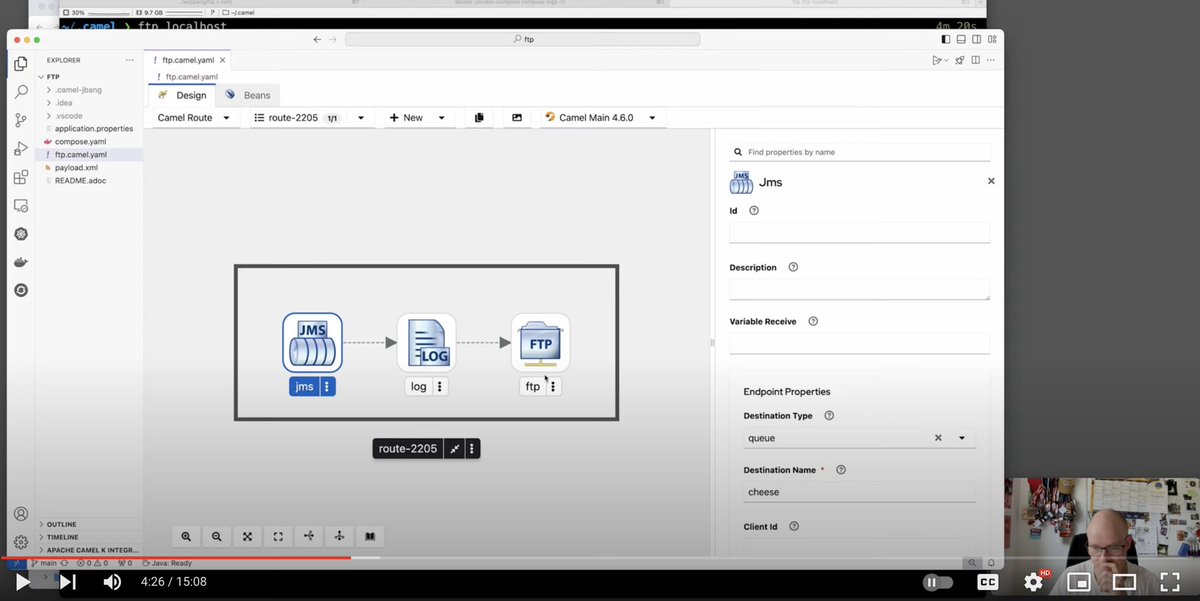Click the fit-to-screen brackets button
This screenshot has height=601, width=1200.
[x=278, y=537]
